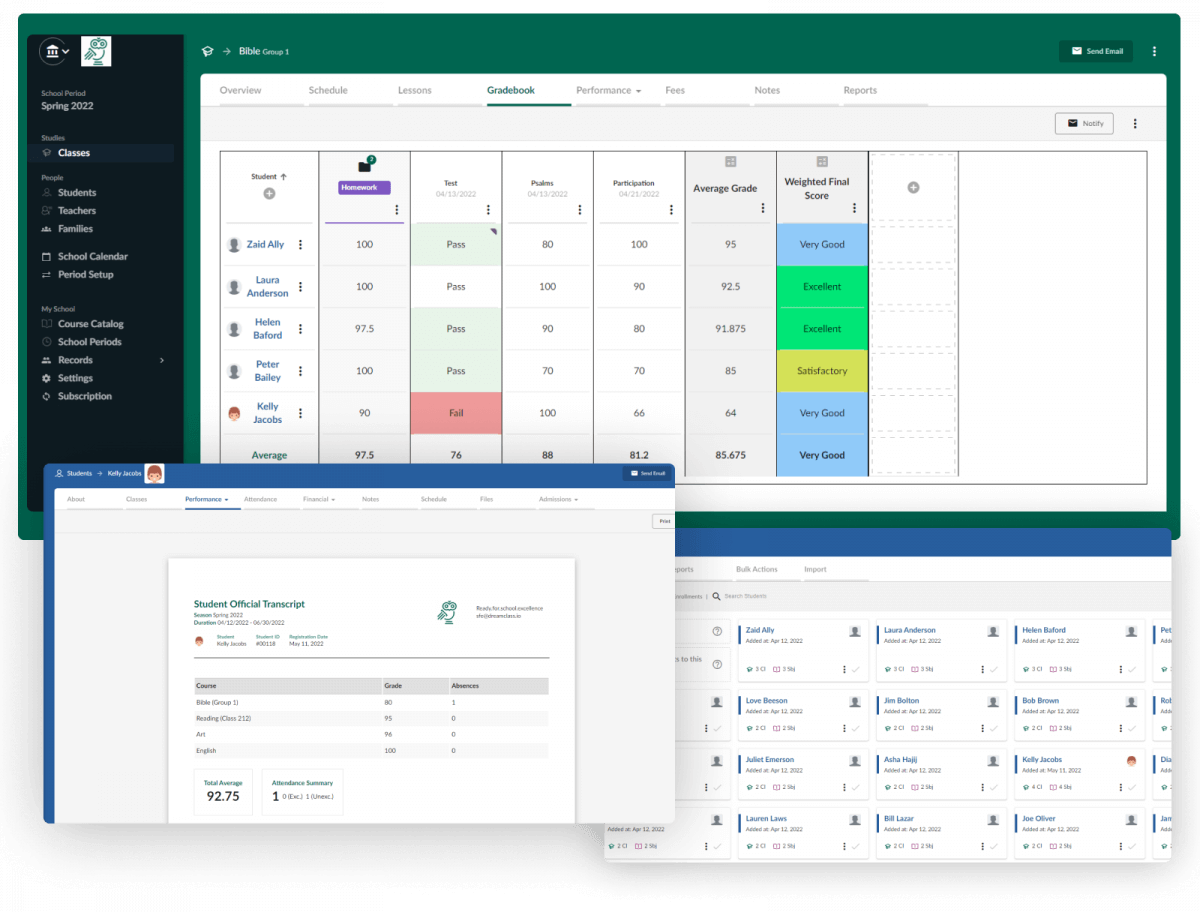Open the Test column three-dot menu
The height and width of the screenshot is (912, 1200).
488,210
